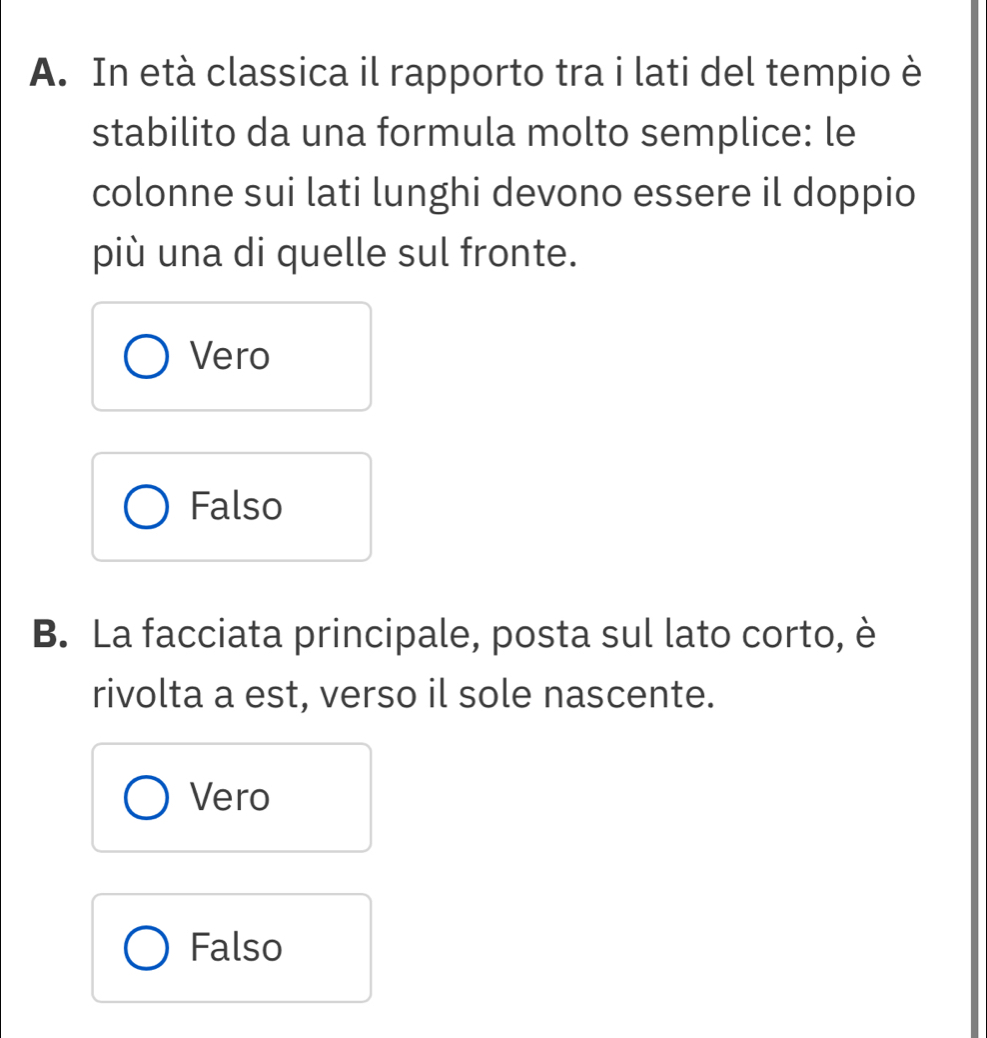Select the Falso radio button for statement A

coord(146,507)
